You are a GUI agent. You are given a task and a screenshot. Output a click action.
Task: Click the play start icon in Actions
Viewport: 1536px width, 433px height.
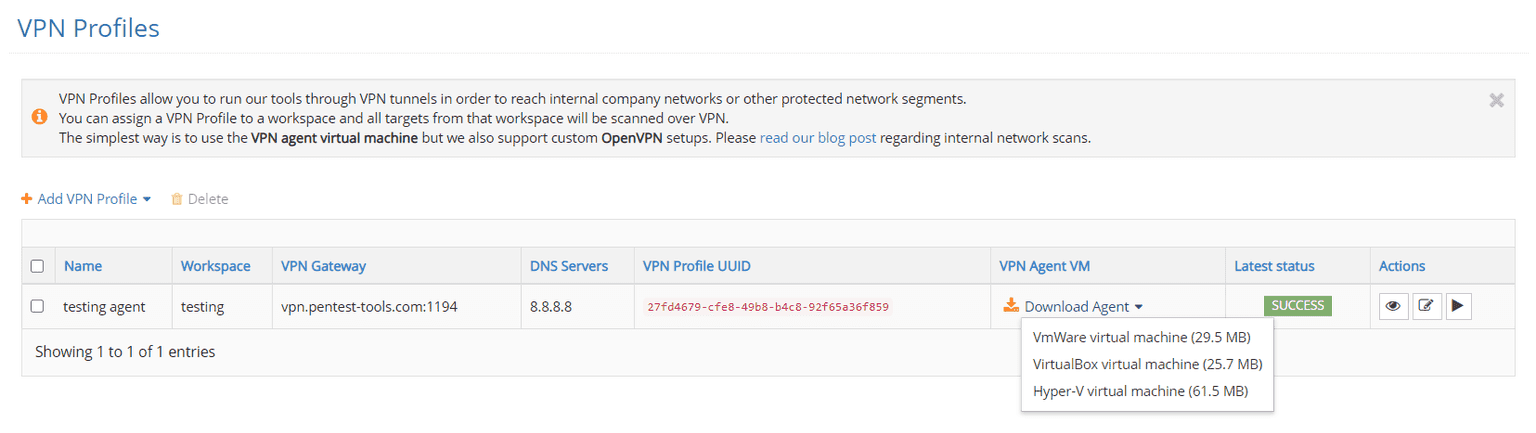coord(1458,306)
